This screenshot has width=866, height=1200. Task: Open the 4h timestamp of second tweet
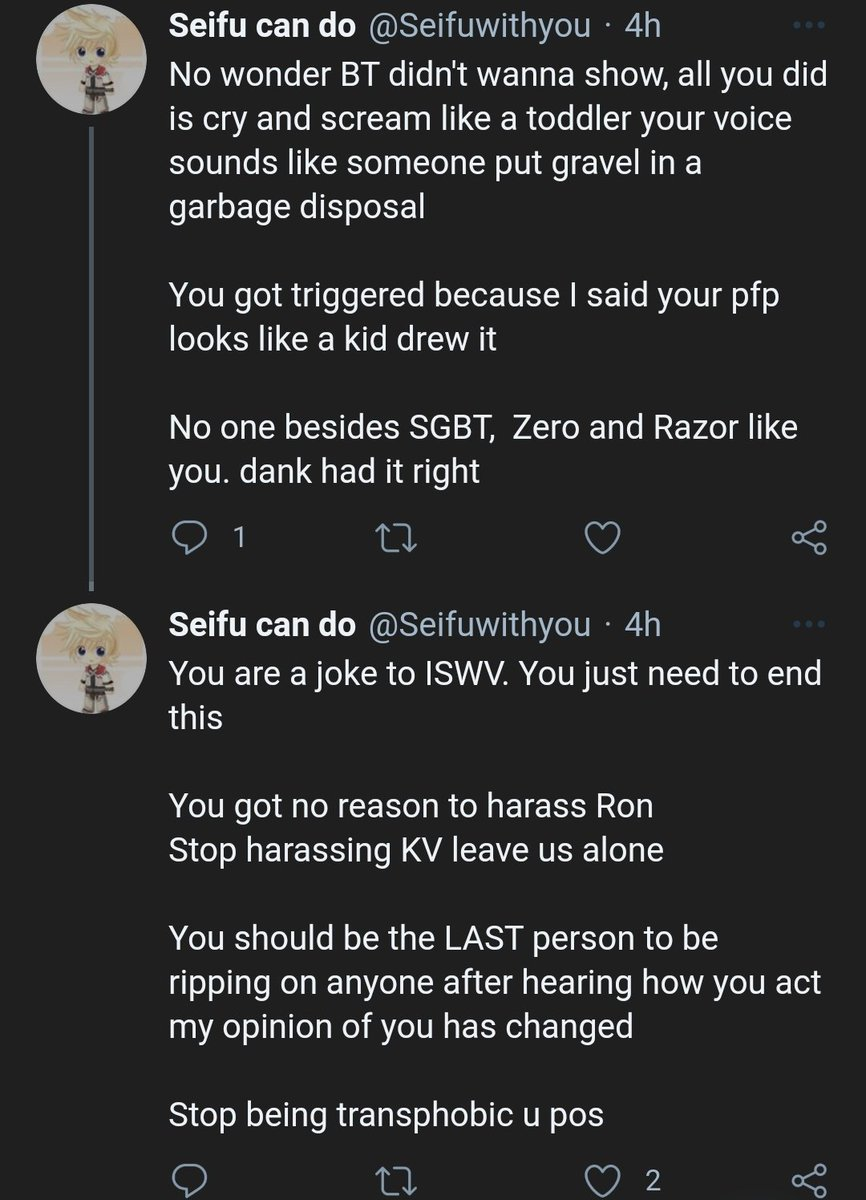(x=642, y=625)
